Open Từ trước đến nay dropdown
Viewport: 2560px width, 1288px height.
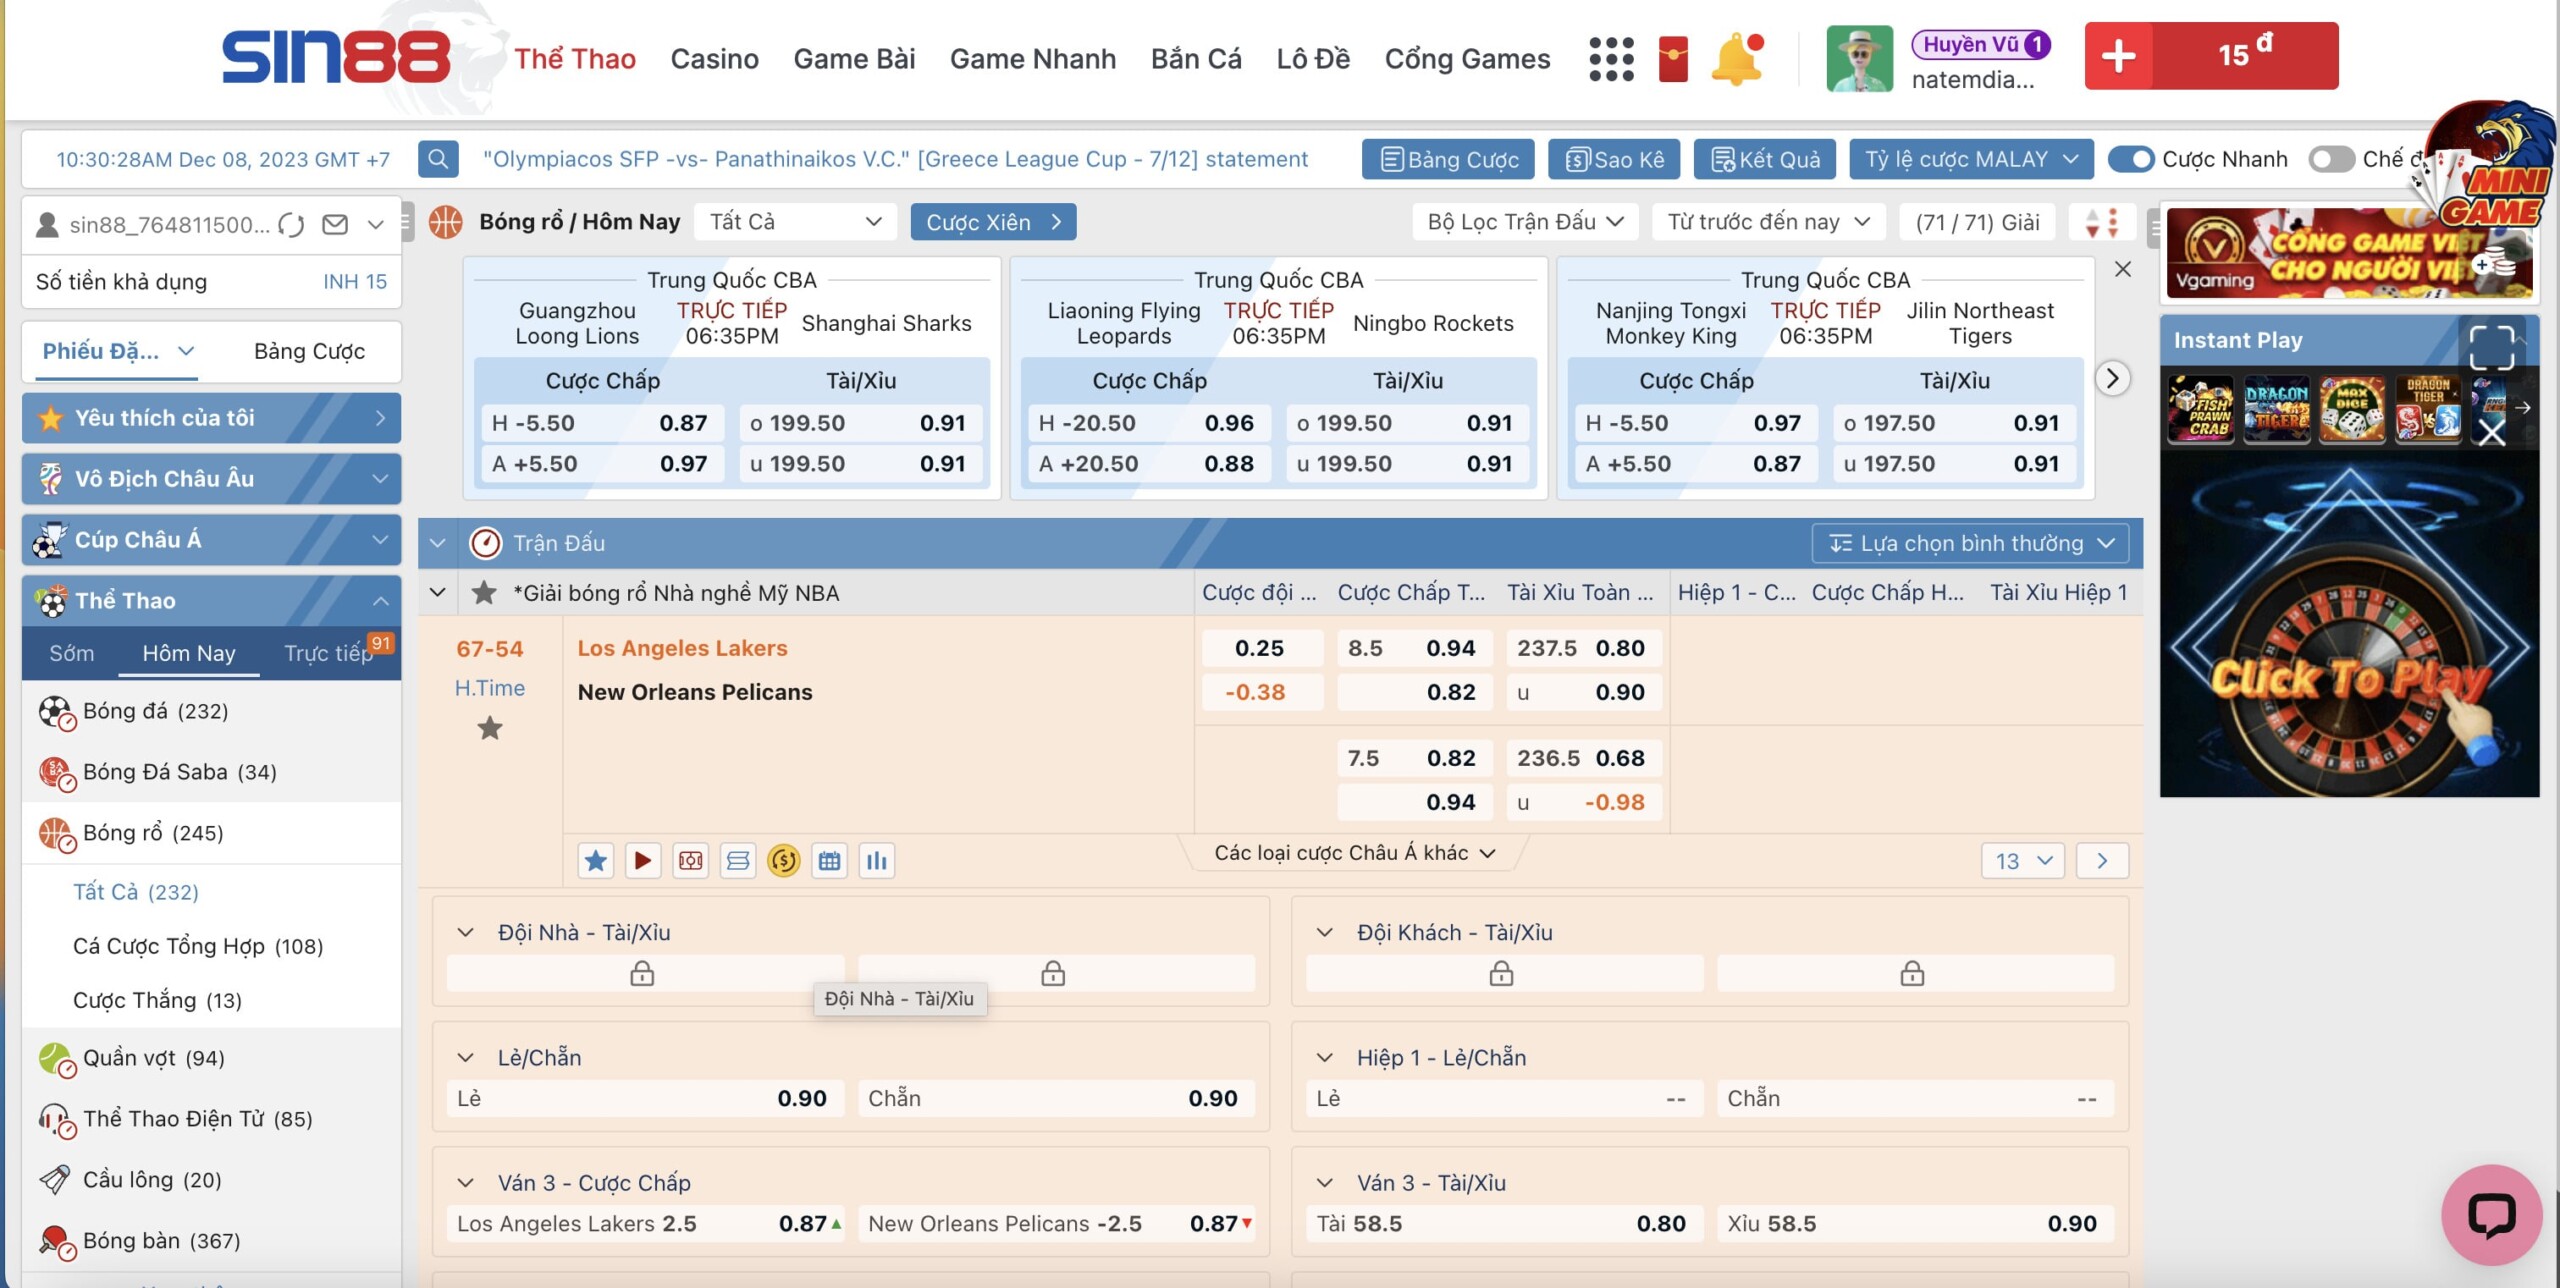pos(1768,222)
